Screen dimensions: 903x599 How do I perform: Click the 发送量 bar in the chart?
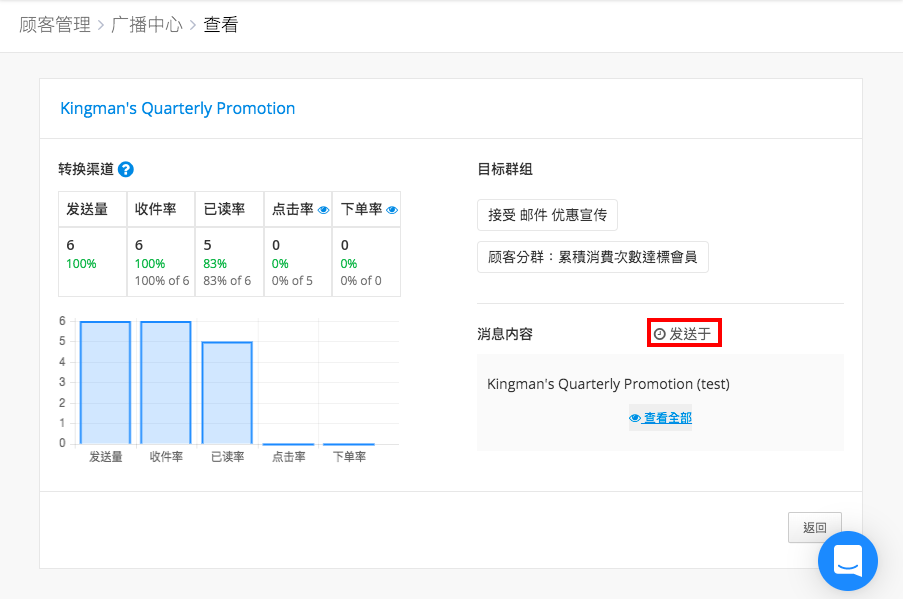[105, 382]
